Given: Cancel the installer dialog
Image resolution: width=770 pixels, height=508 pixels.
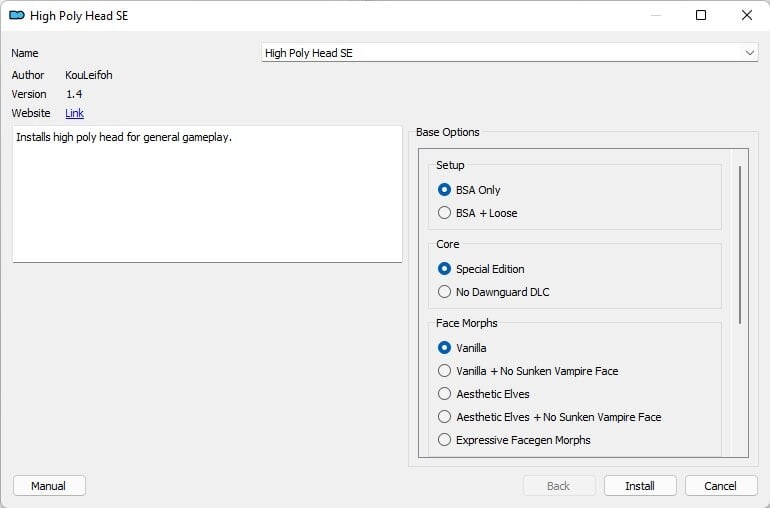Looking at the screenshot, I should (x=721, y=486).
